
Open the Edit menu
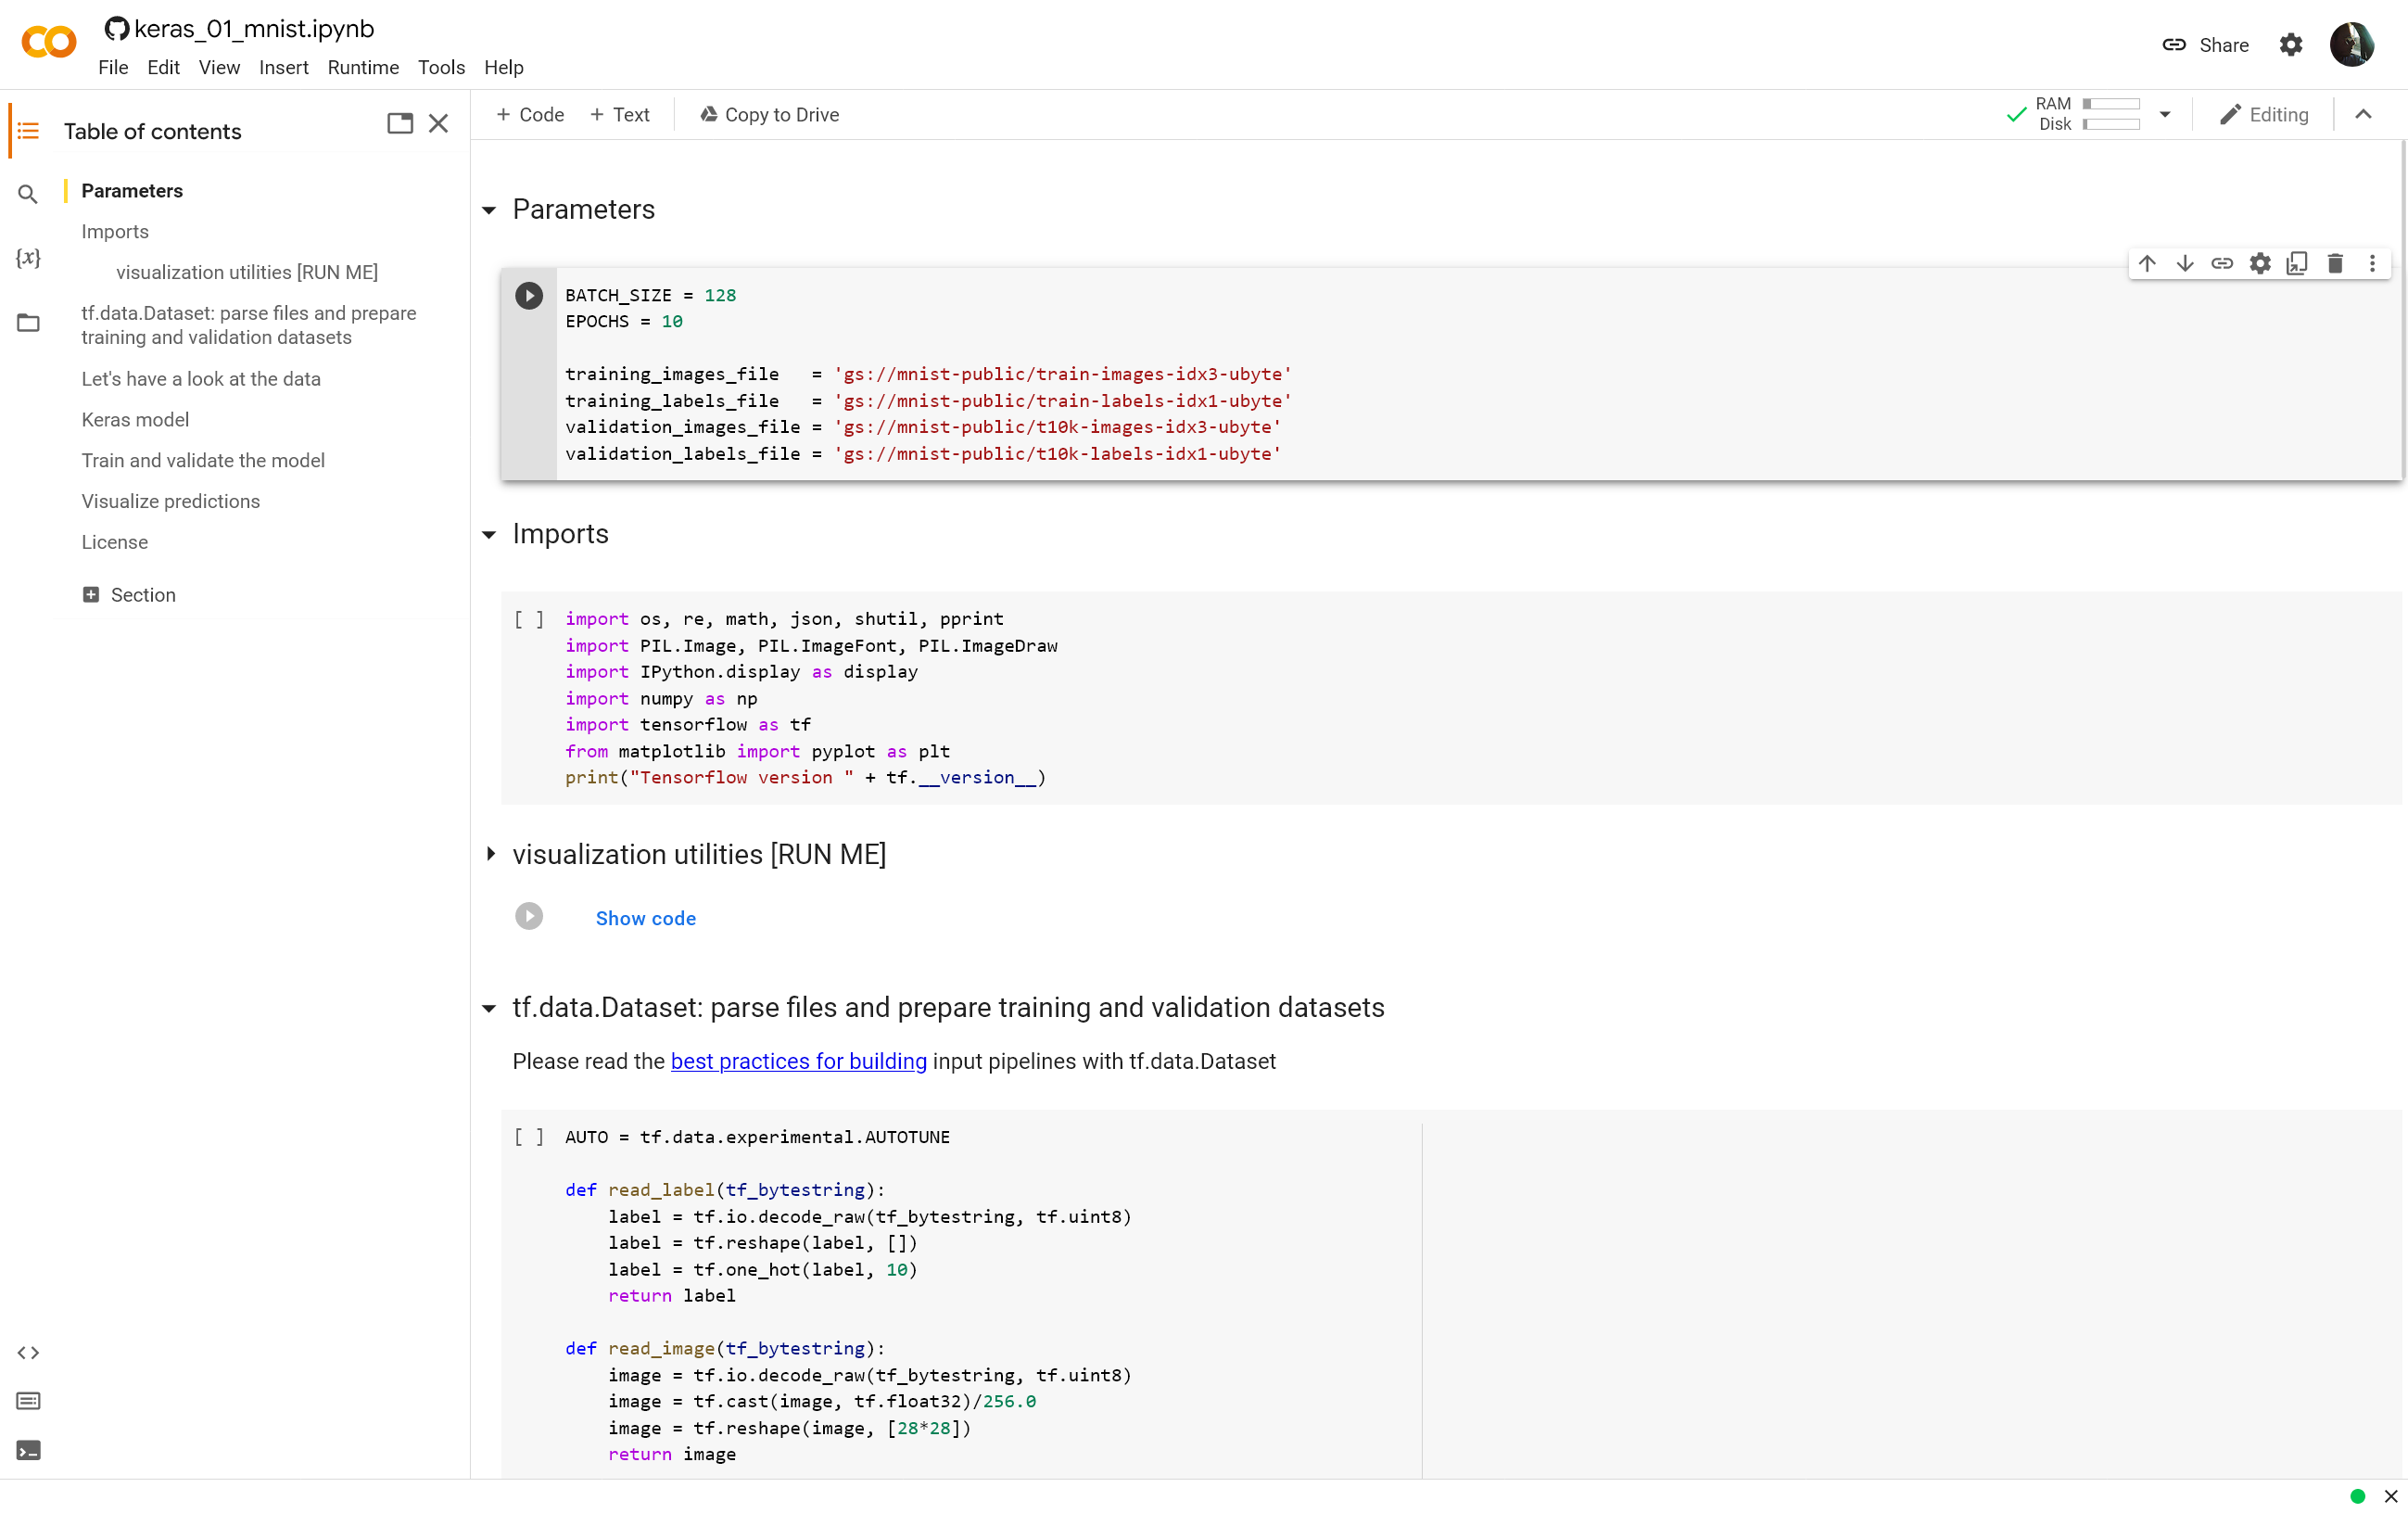coord(163,67)
